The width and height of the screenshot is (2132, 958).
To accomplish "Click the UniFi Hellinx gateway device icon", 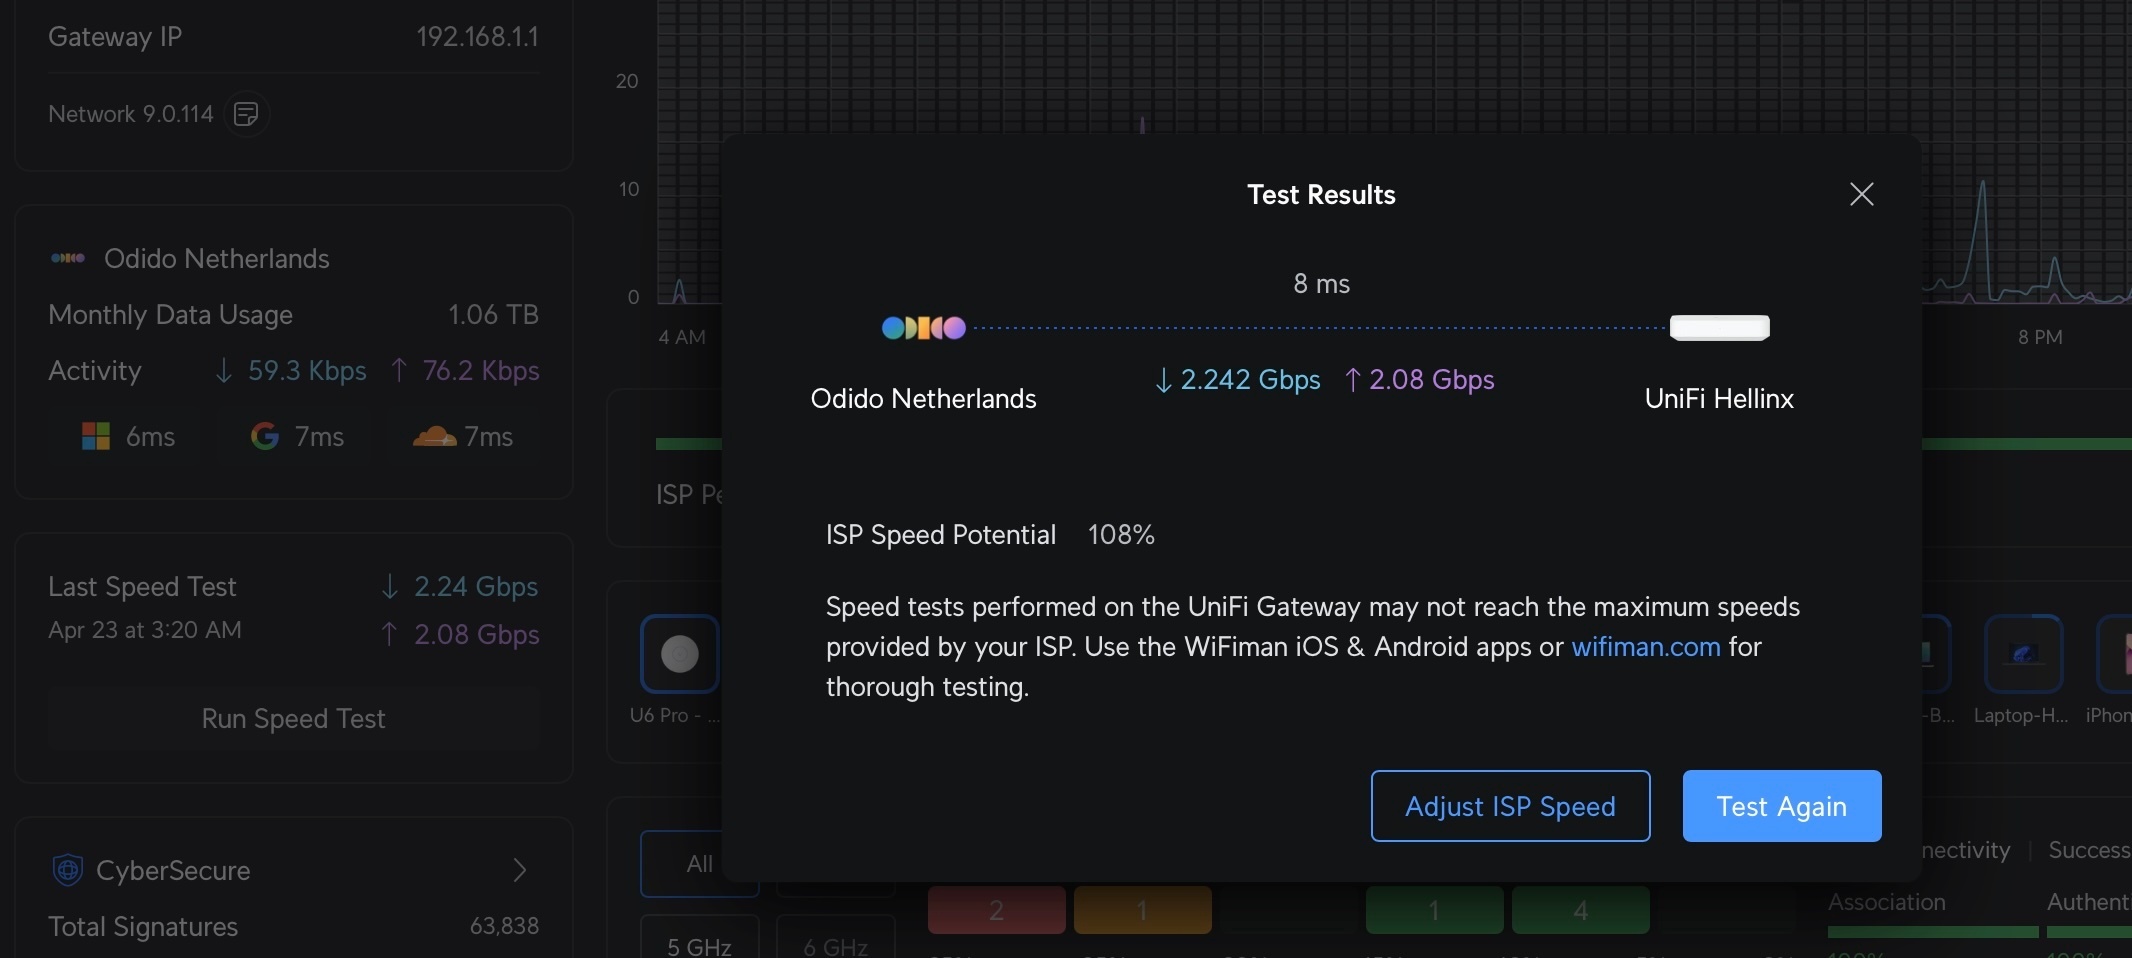I will click(1719, 328).
